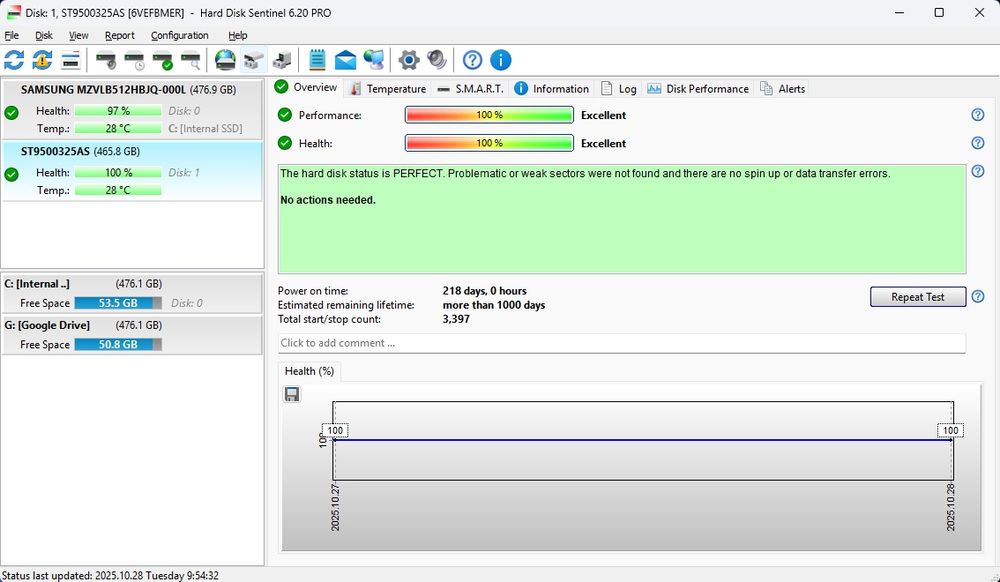Click help icon beside Health bar
The width and height of the screenshot is (1000, 582).
coord(978,143)
